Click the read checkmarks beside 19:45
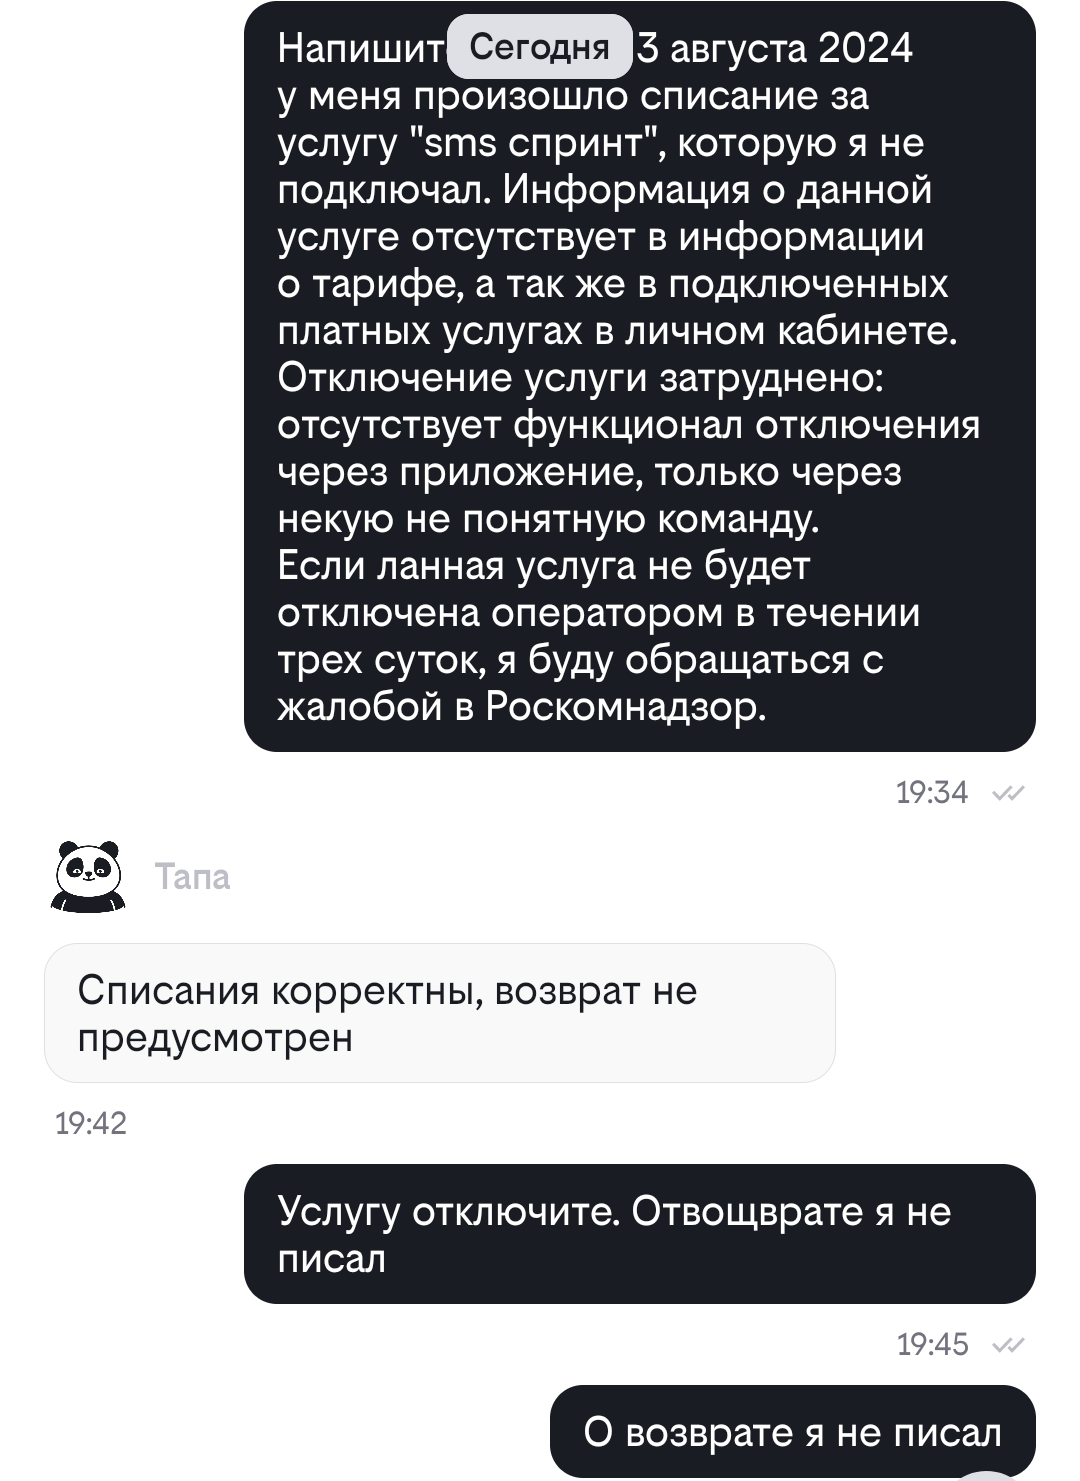Viewport: 1080px width, 1481px height. [1009, 1344]
